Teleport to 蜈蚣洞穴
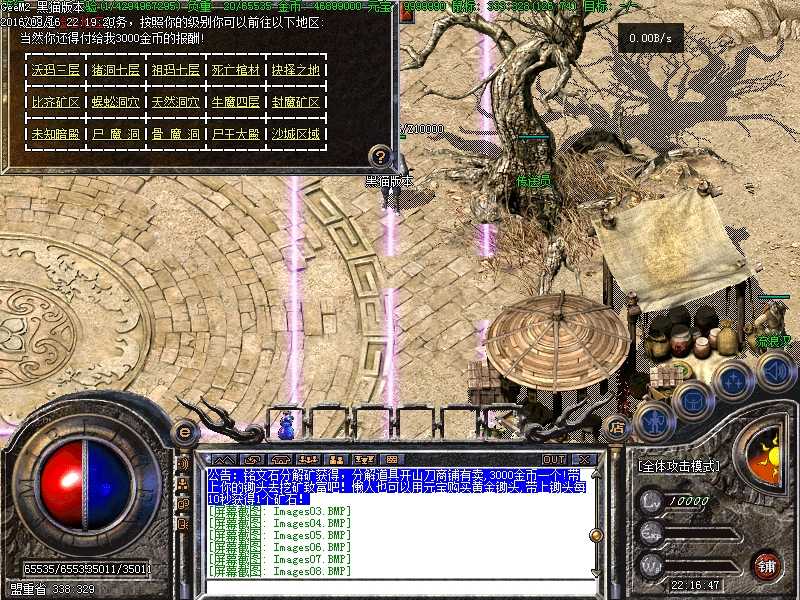 coord(116,102)
